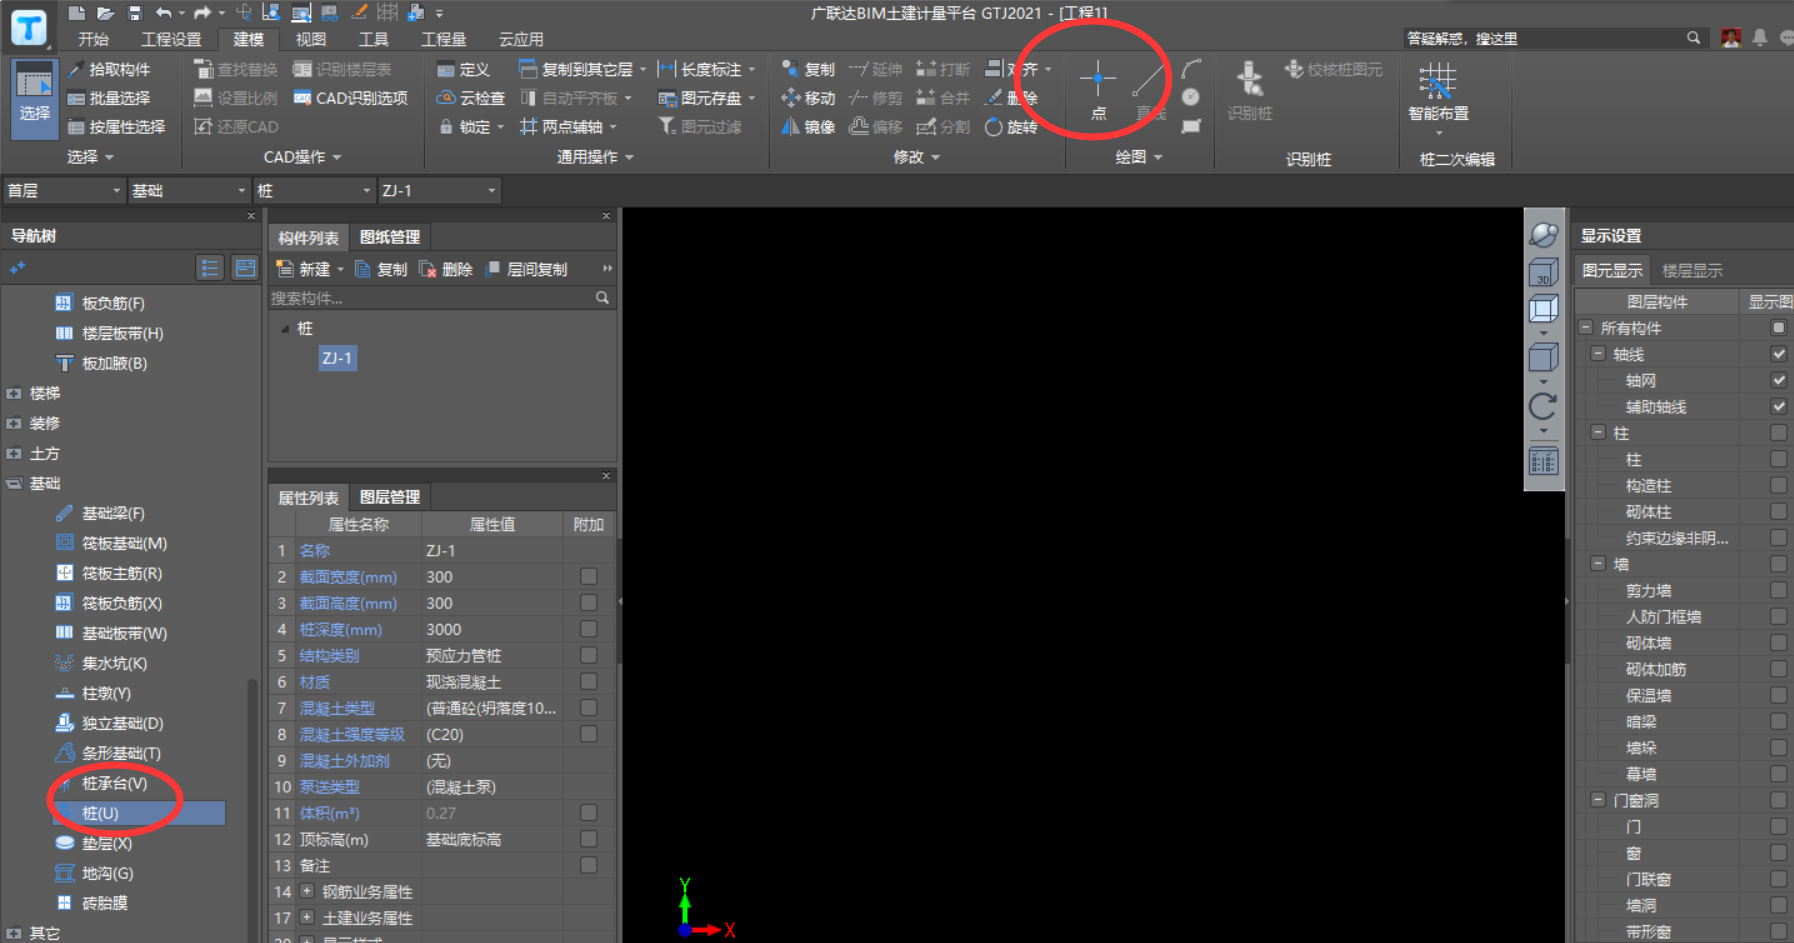The width and height of the screenshot is (1794, 943).
Task: Switch to the 图纸管理 tab
Action: pyautogui.click(x=390, y=237)
